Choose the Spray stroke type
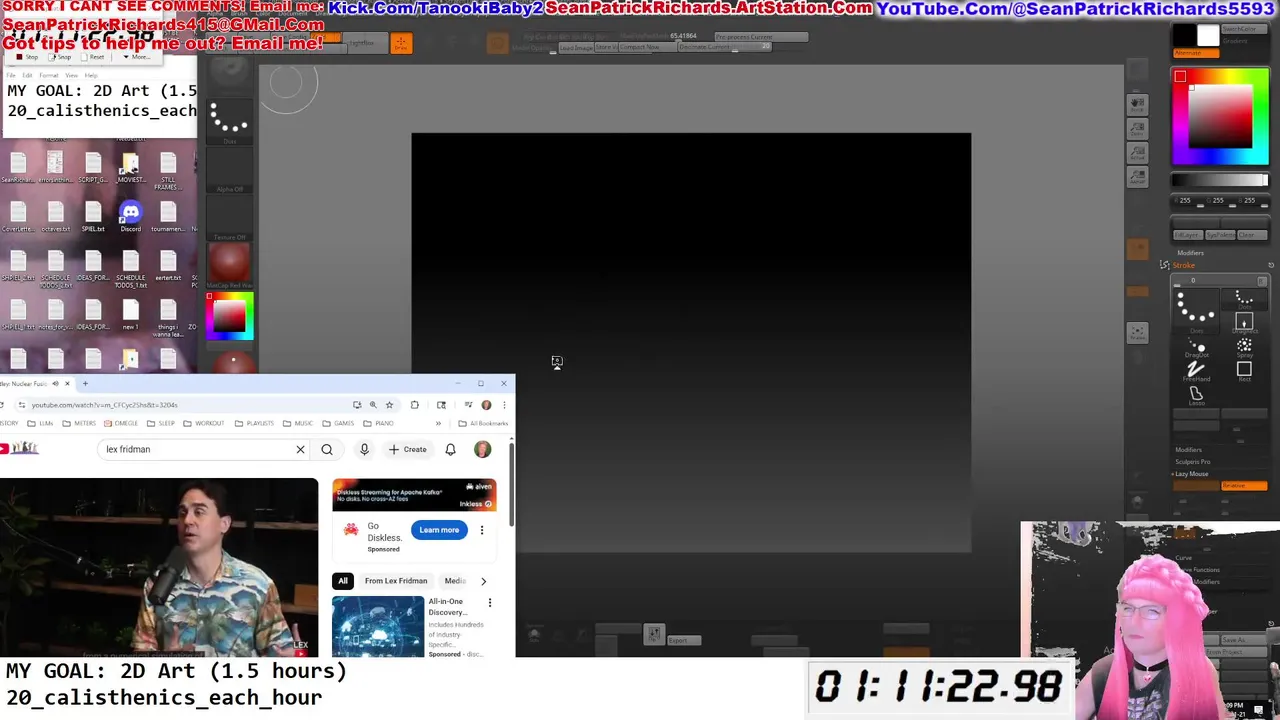Viewport: 1280px width, 720px height. [x=1244, y=348]
